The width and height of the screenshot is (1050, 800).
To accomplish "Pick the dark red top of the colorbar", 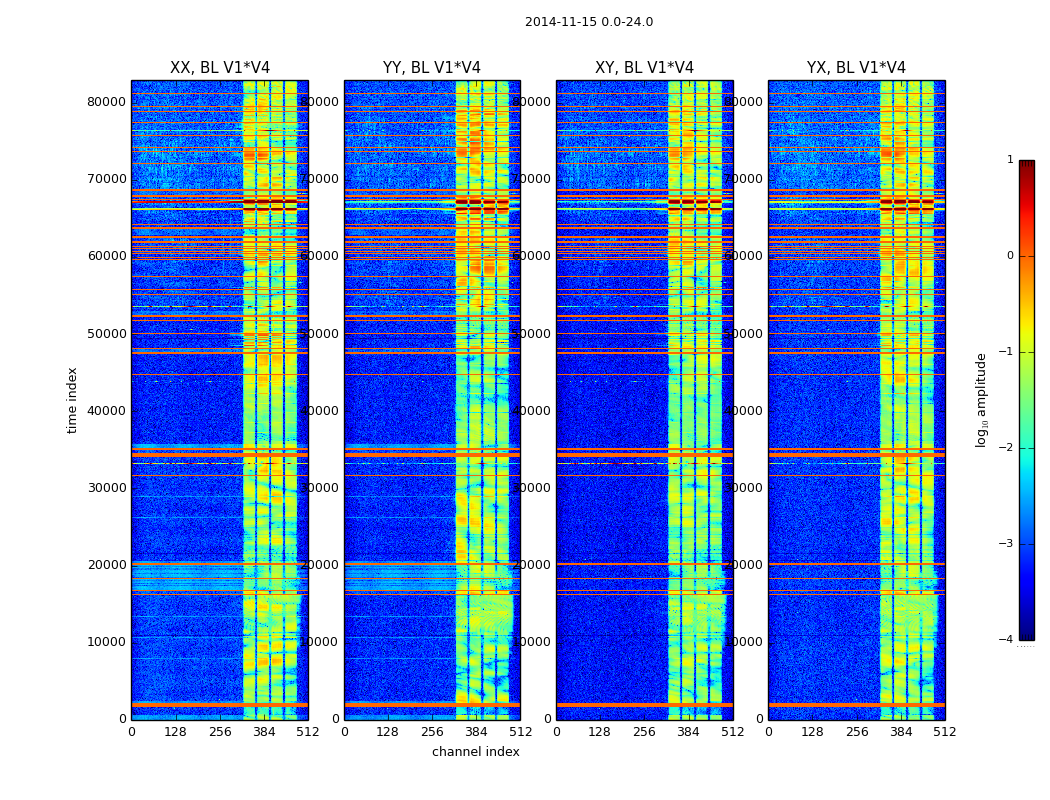I will (1026, 165).
